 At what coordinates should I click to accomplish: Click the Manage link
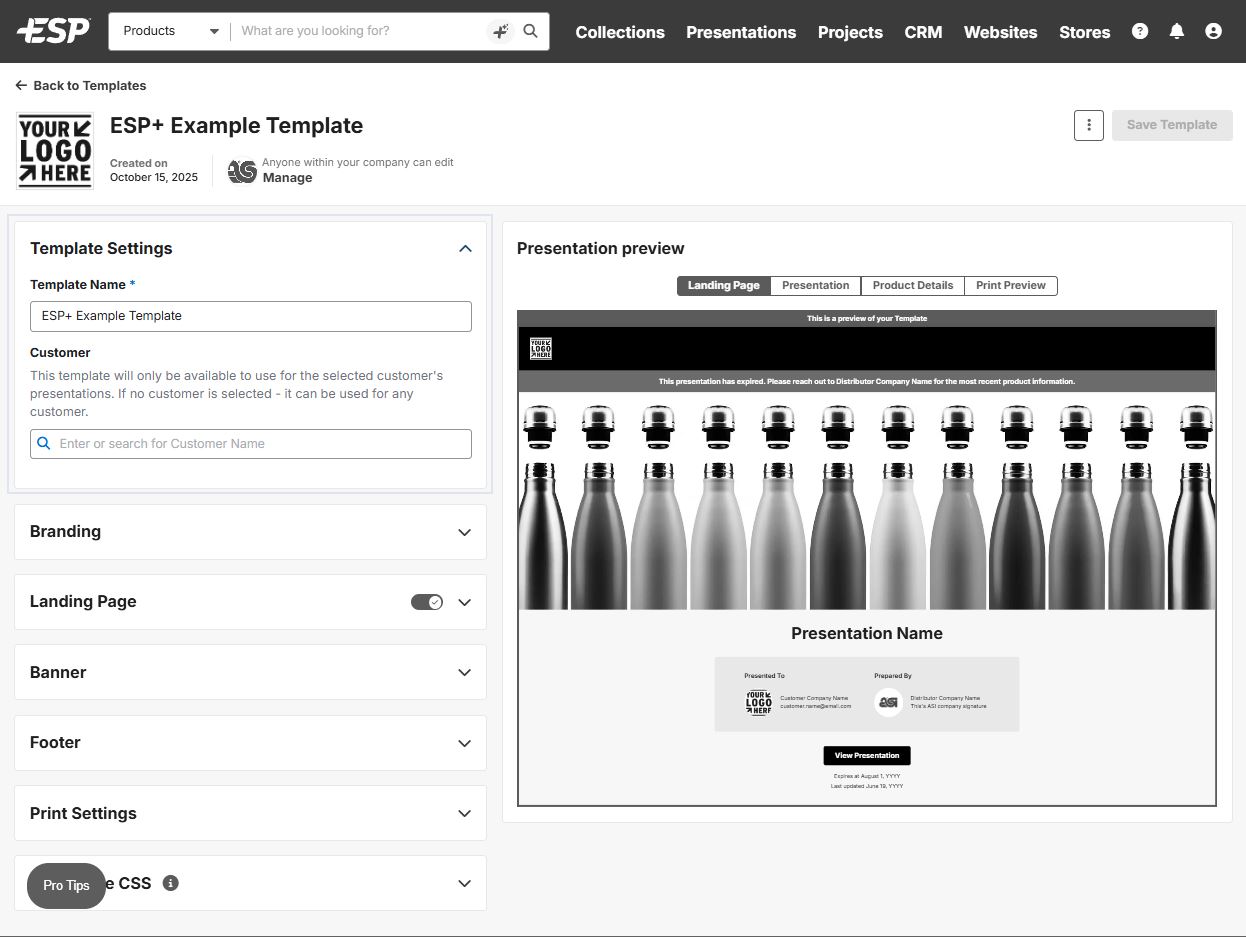(287, 178)
